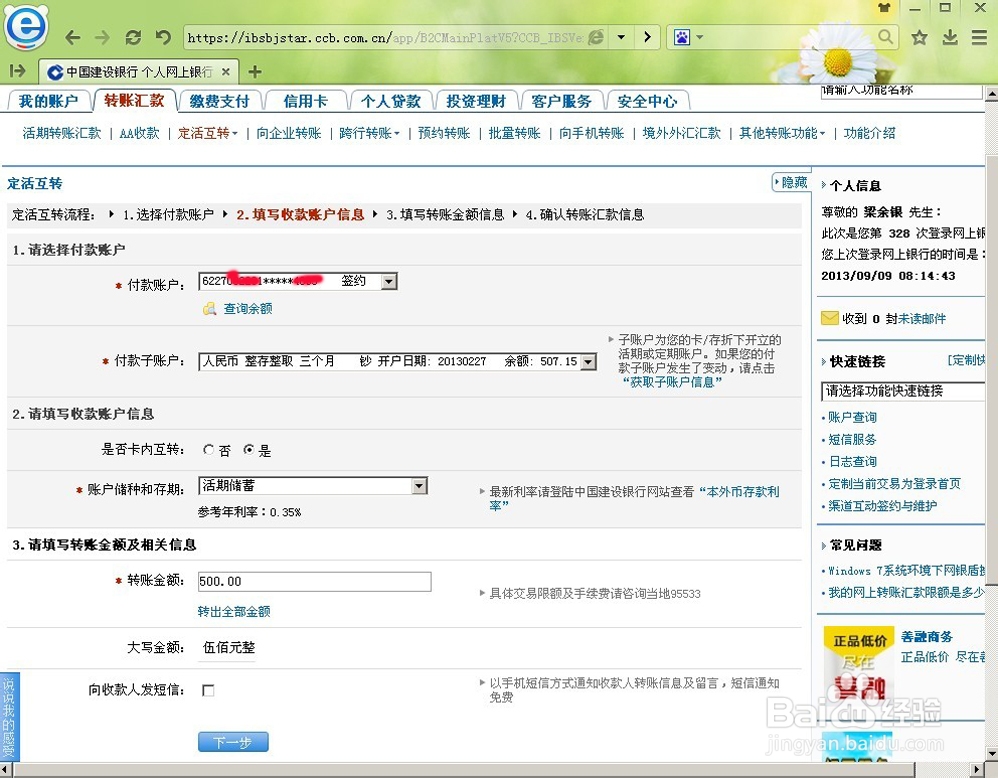Viewport: 998px width, 778px height.
Task: Click the 转账金额 input field
Action: 314,581
